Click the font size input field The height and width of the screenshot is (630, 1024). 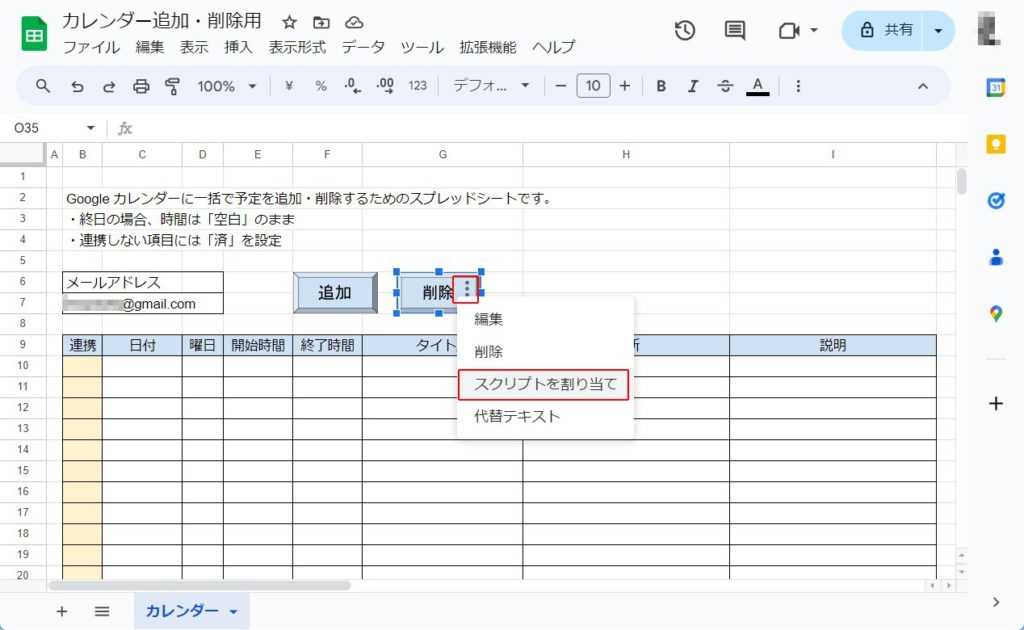click(x=593, y=86)
